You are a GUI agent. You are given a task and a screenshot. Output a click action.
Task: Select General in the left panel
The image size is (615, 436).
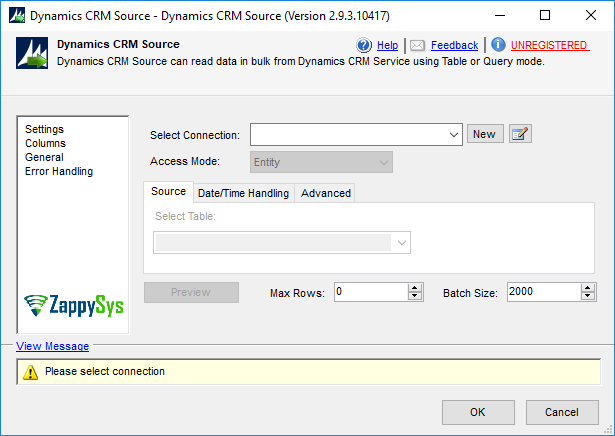coord(44,158)
